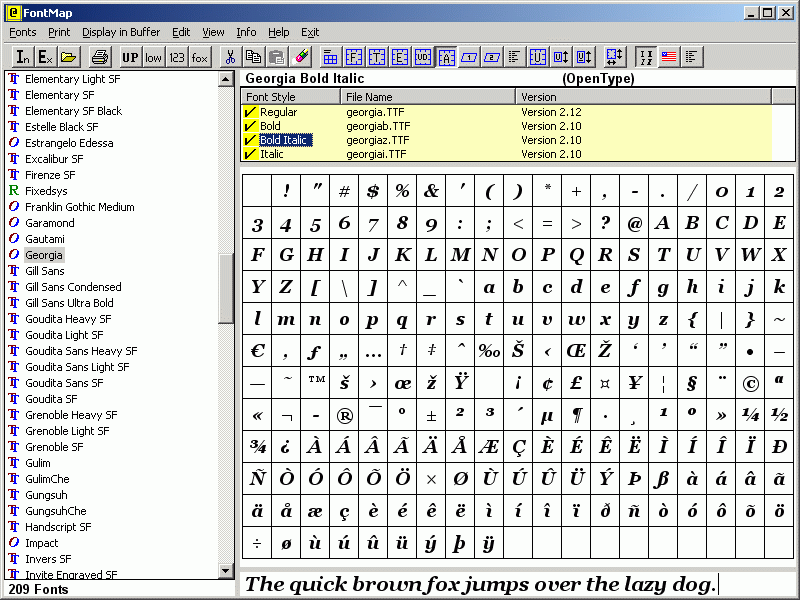800x600 pixels.
Task: Open the Display in Buffer menu
Action: click(121, 31)
